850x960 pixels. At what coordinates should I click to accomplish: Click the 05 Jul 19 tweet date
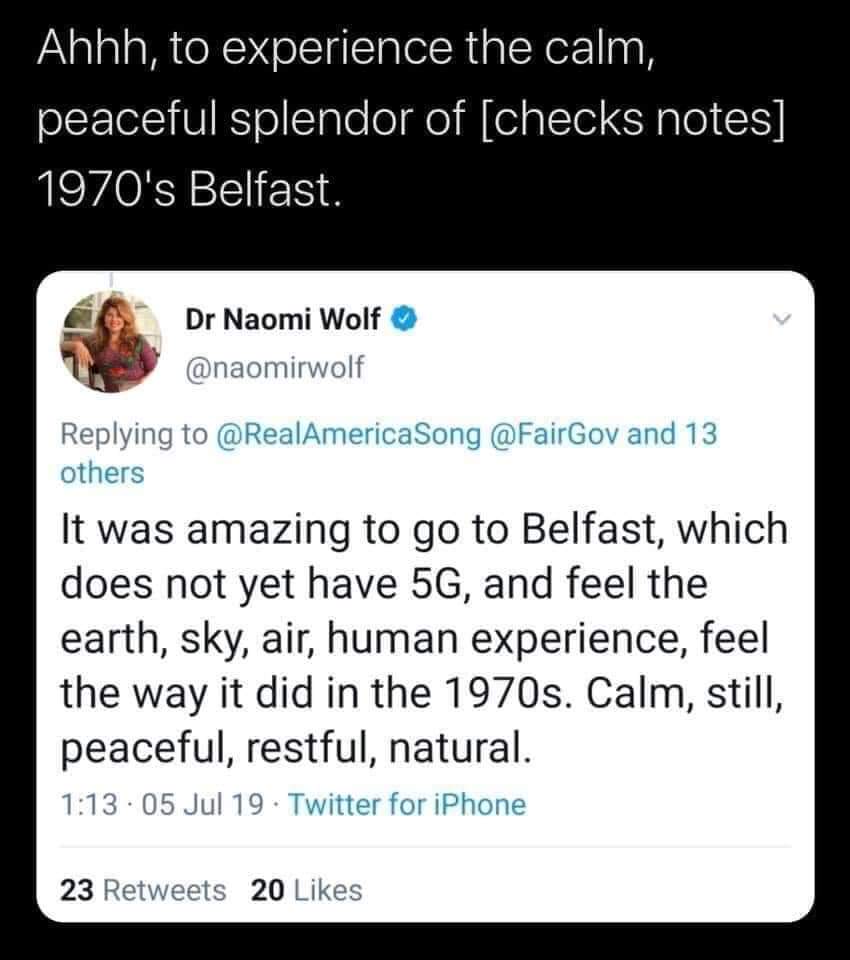[x=203, y=804]
